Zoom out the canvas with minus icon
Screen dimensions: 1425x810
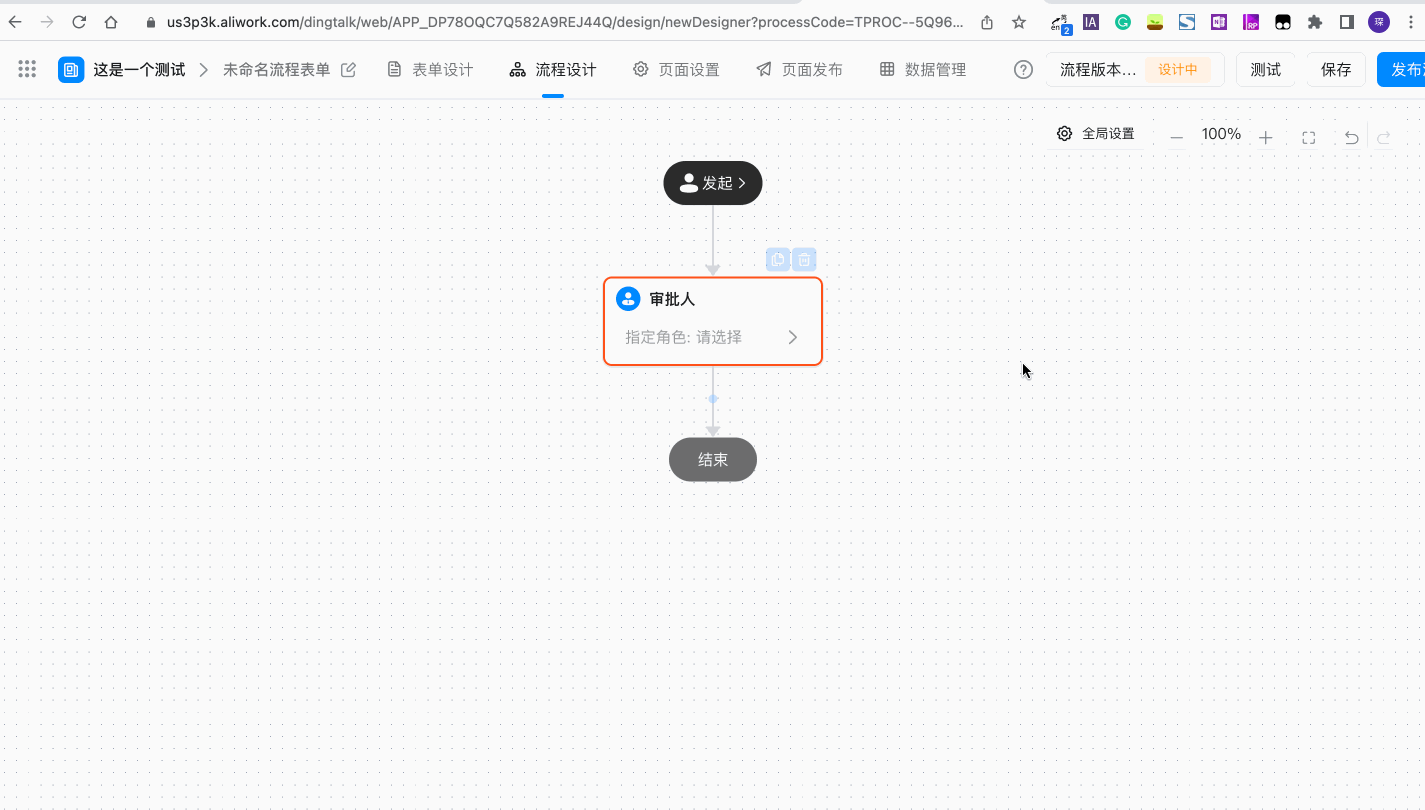1177,138
